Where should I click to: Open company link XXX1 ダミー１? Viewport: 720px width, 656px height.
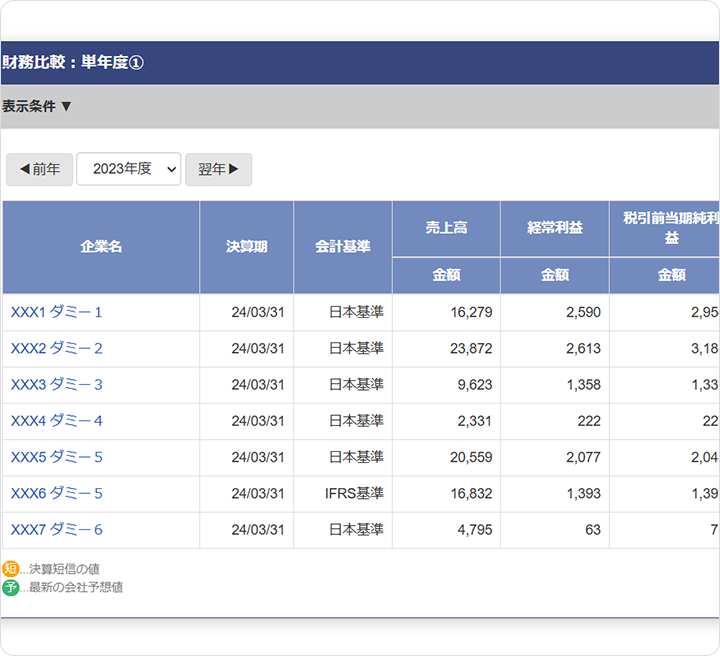point(57,312)
